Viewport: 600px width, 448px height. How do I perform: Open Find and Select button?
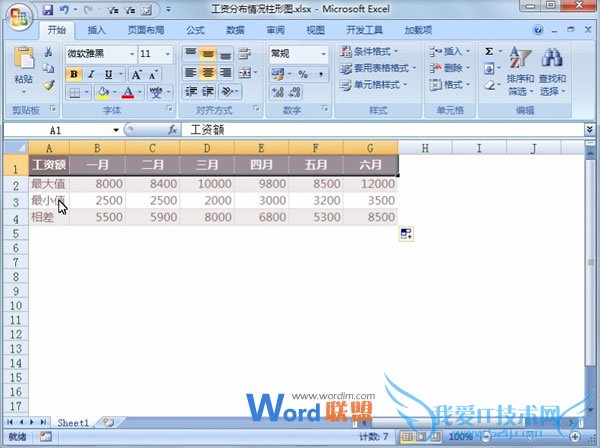pyautogui.click(x=552, y=72)
